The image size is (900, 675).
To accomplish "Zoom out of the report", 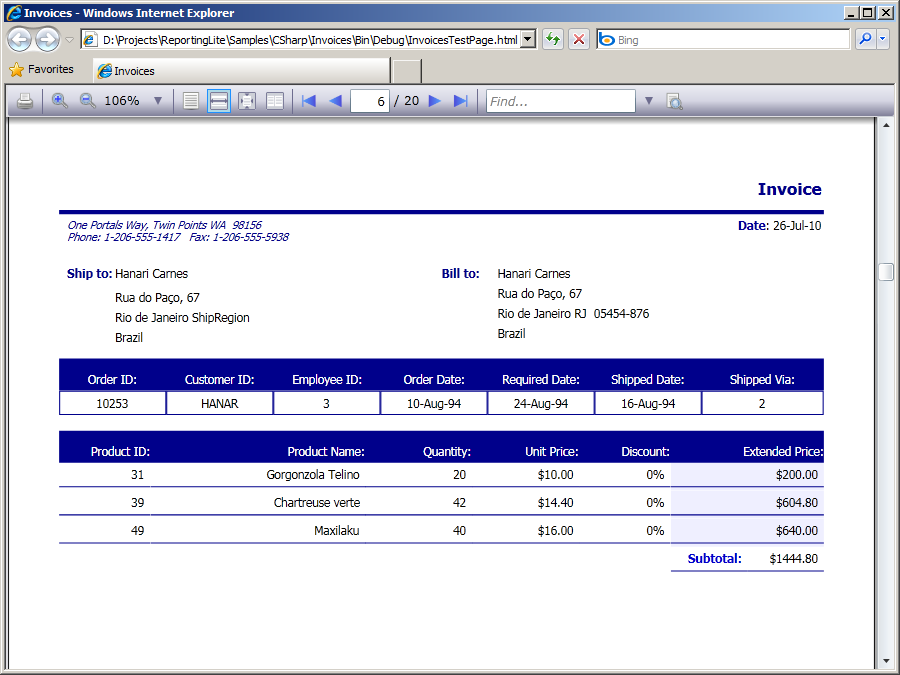I will 87,101.
